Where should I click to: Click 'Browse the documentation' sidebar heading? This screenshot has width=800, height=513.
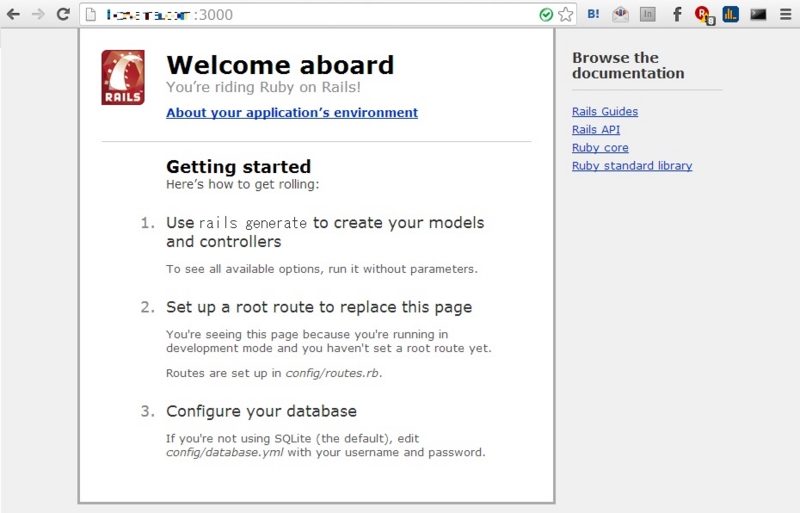tap(628, 65)
